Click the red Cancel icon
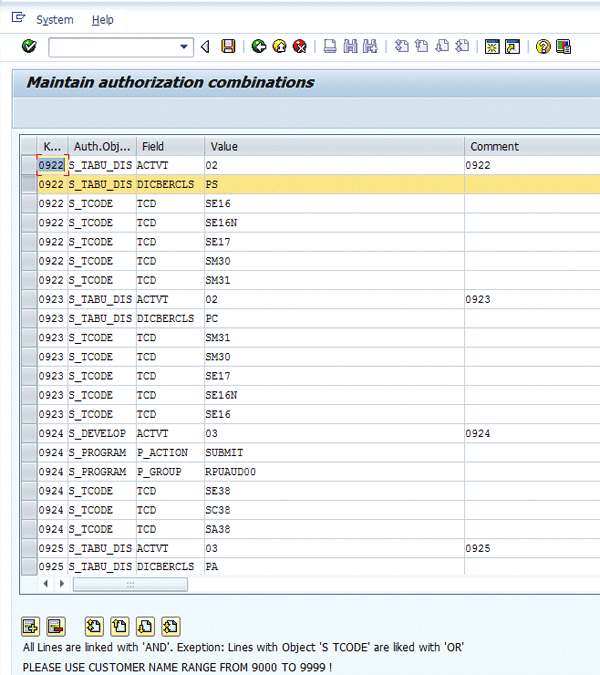The image size is (600, 675). click(x=298, y=47)
